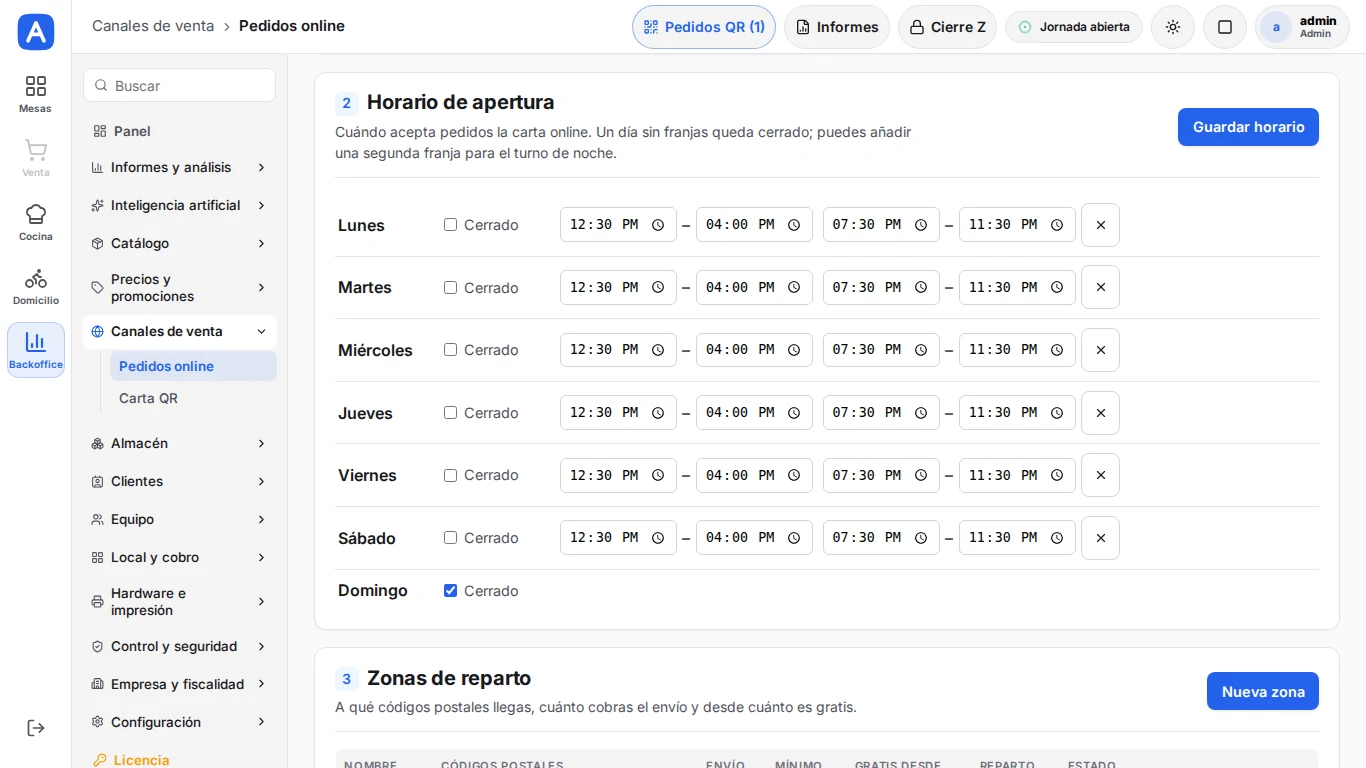Click the fullscreen square icon in header
Screen dimensions: 1366x768
(x=1225, y=27)
